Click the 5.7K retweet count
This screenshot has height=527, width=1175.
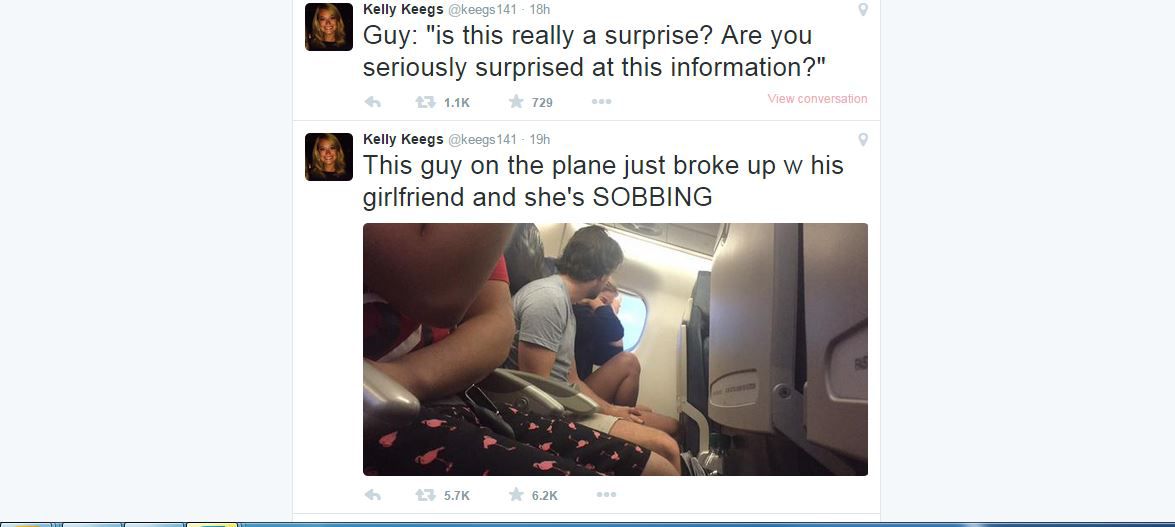pyautogui.click(x=457, y=496)
